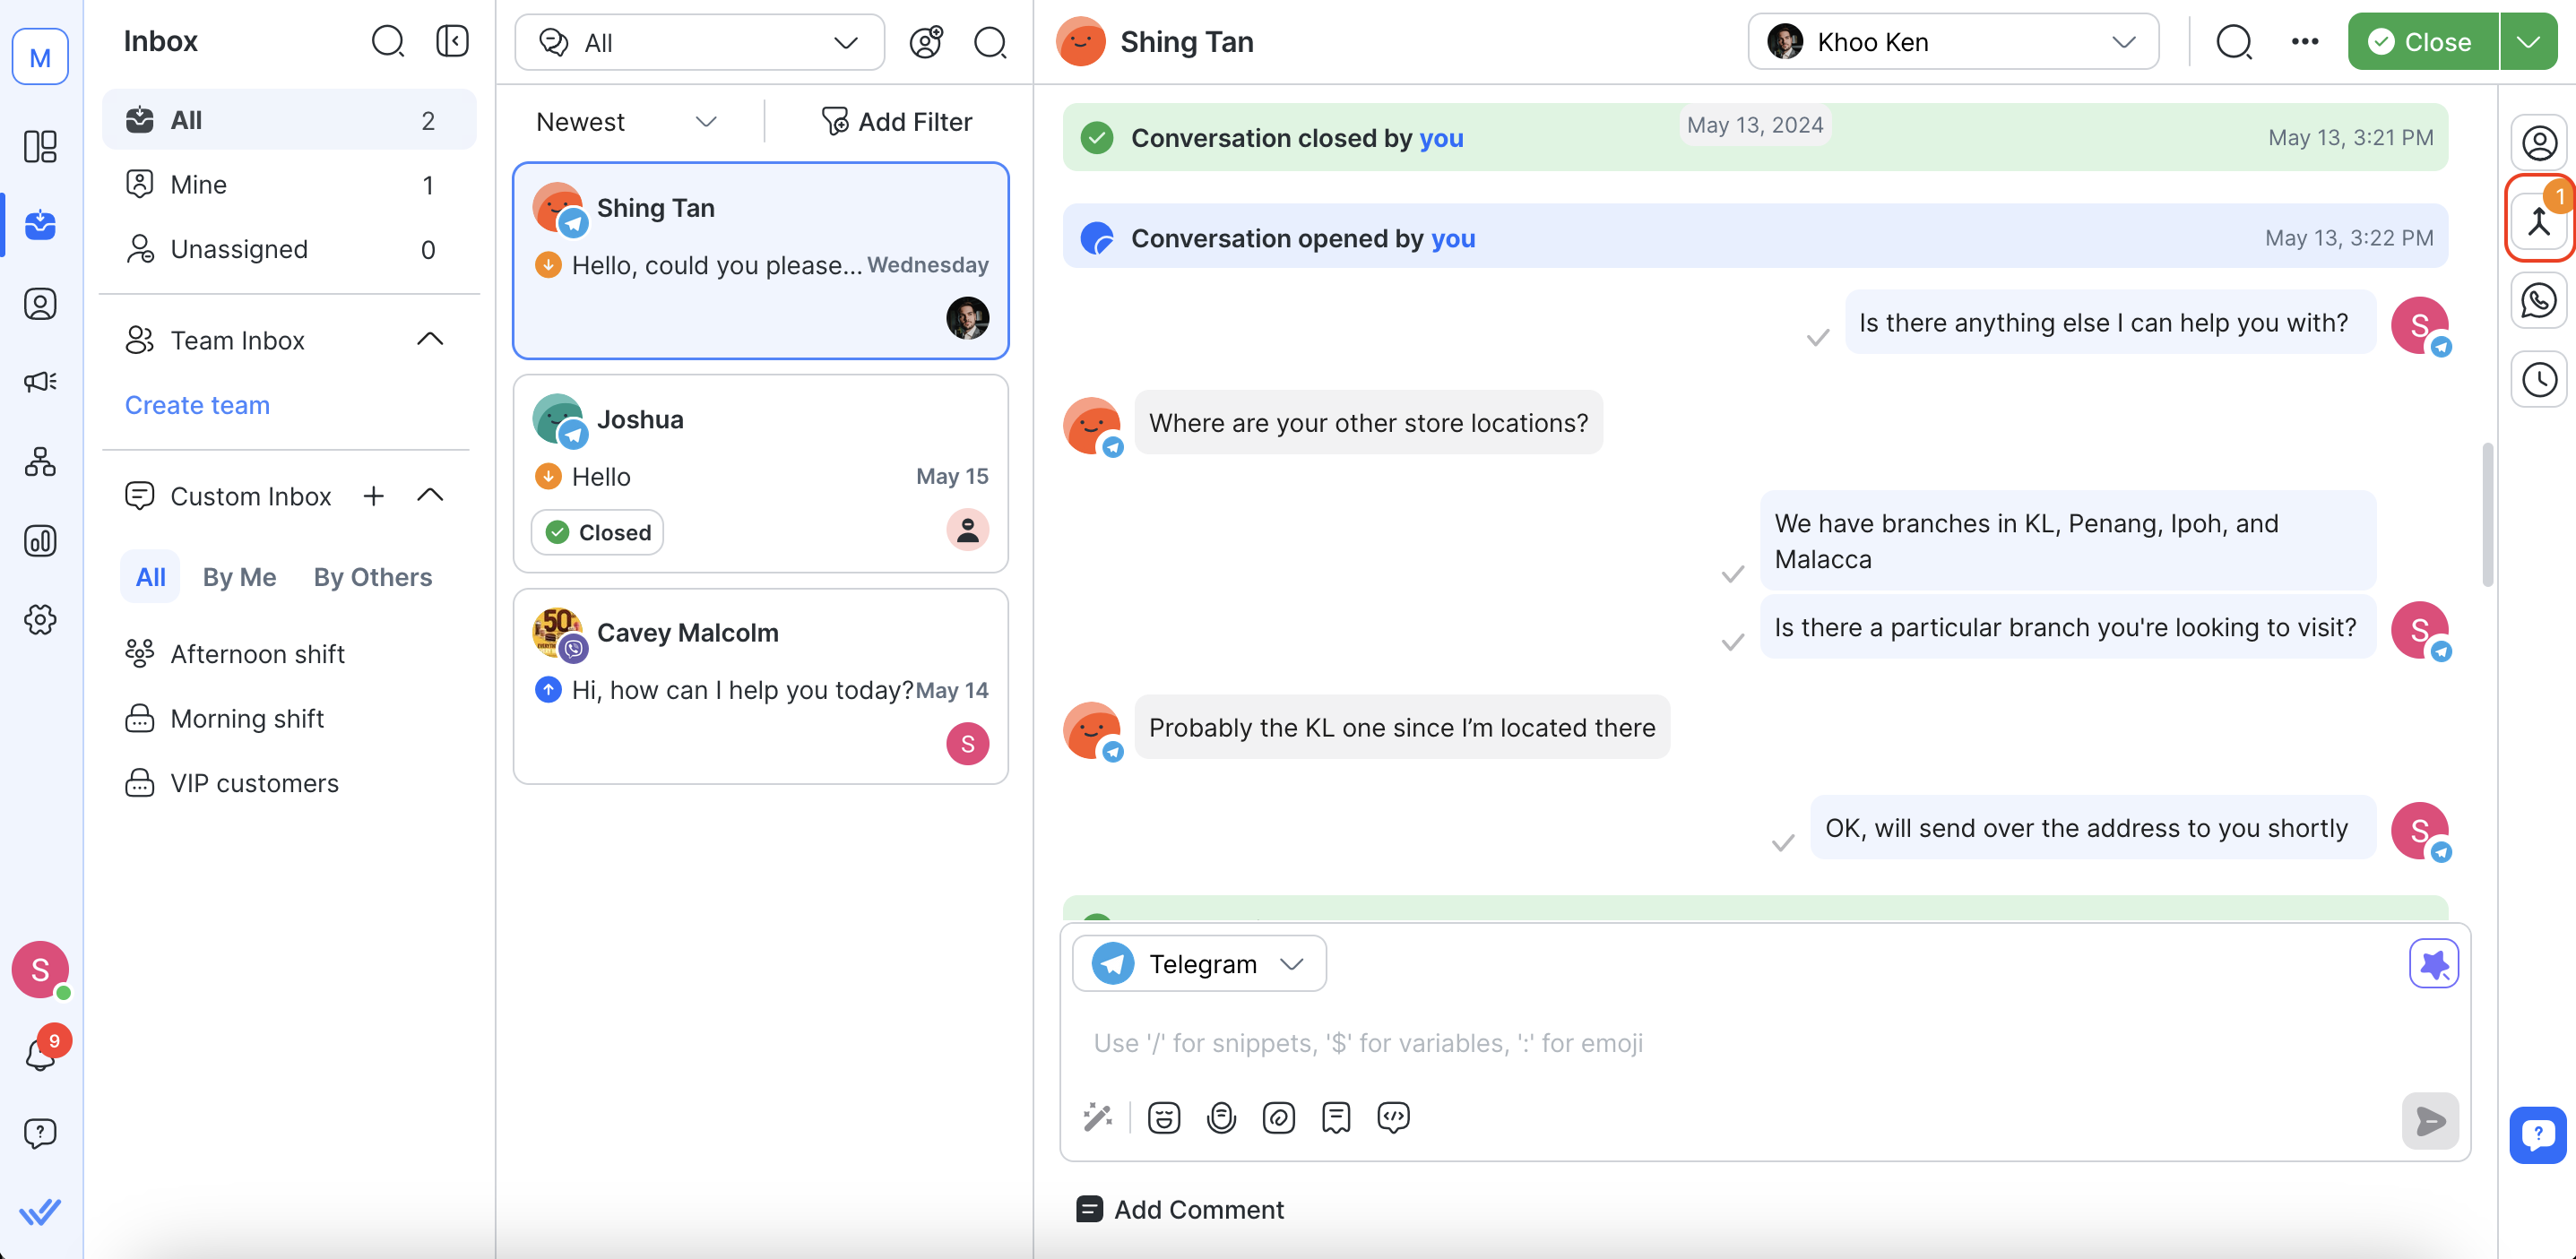Click the attachment icon in message composer
The width and height of the screenshot is (2576, 1259).
1278,1117
